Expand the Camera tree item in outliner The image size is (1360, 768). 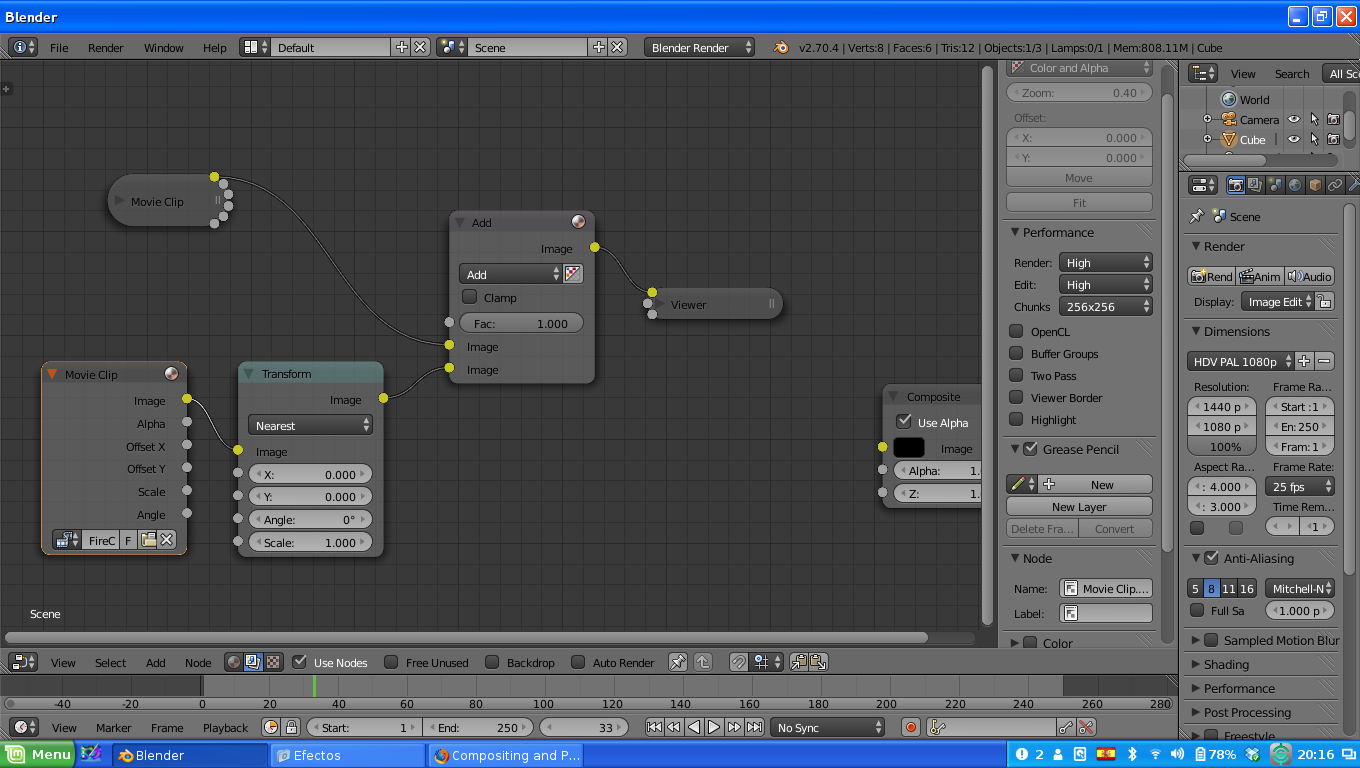click(1207, 119)
